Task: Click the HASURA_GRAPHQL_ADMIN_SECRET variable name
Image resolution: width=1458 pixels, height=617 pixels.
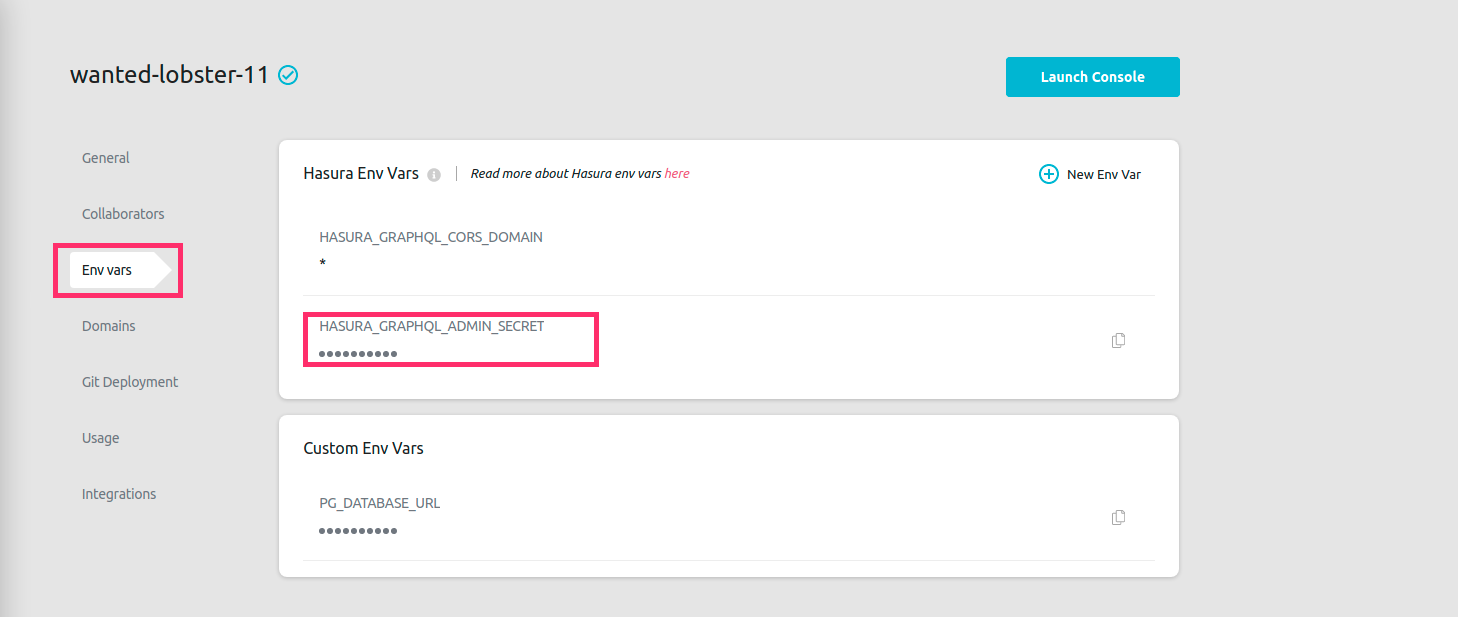Action: coord(430,325)
